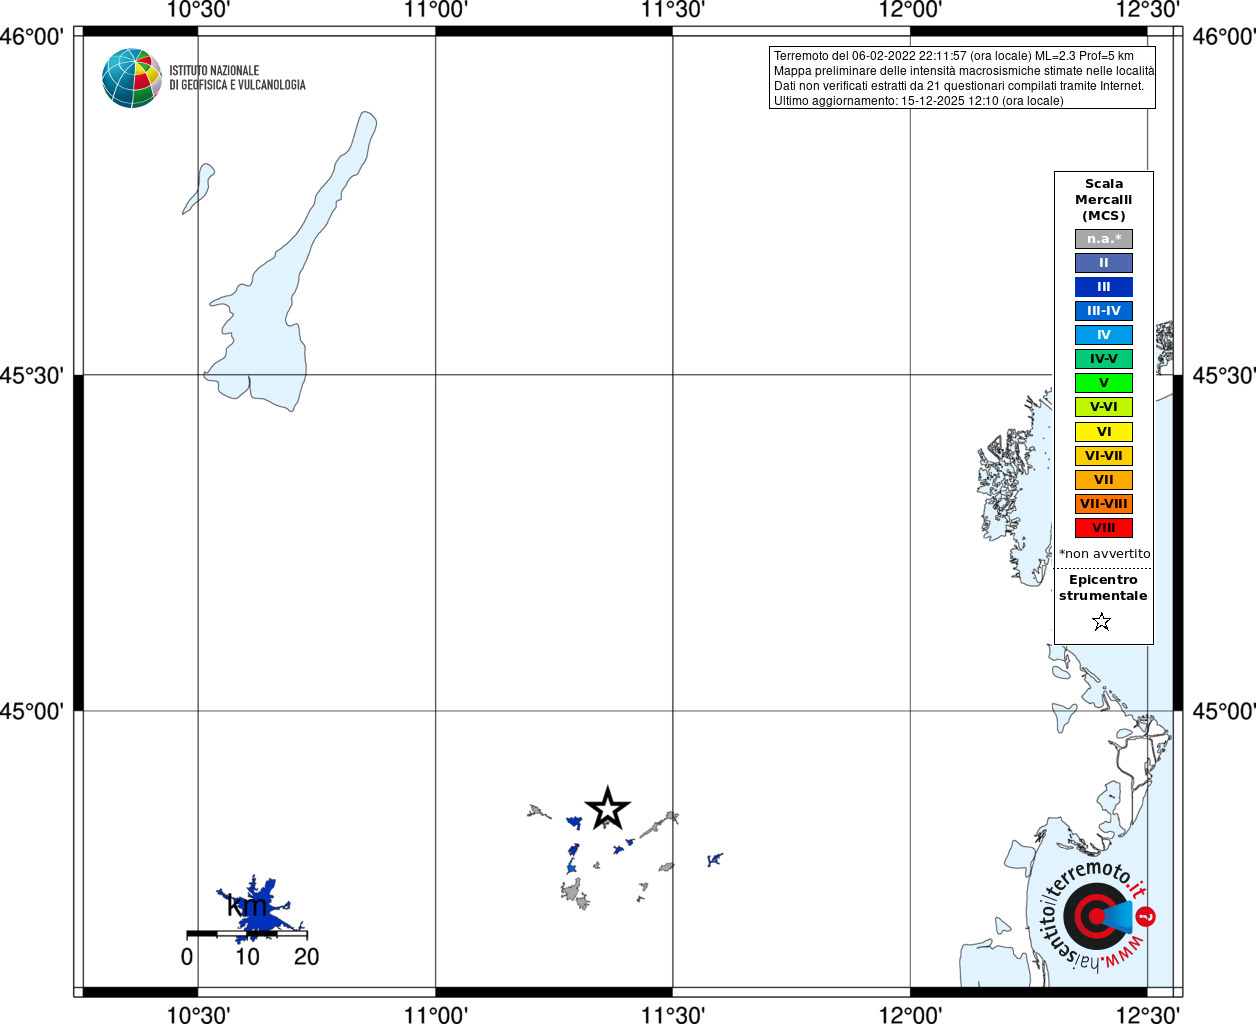Select the orange VII intensity swatch
The width and height of the screenshot is (1256, 1024).
pyautogui.click(x=1104, y=480)
